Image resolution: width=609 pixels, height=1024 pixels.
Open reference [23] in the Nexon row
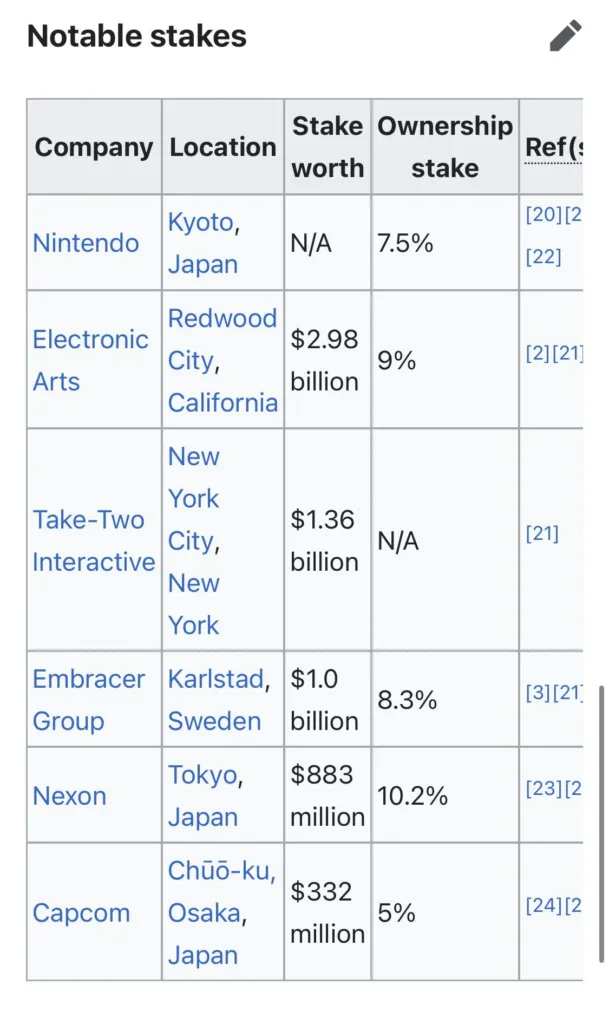pyautogui.click(x=543, y=788)
